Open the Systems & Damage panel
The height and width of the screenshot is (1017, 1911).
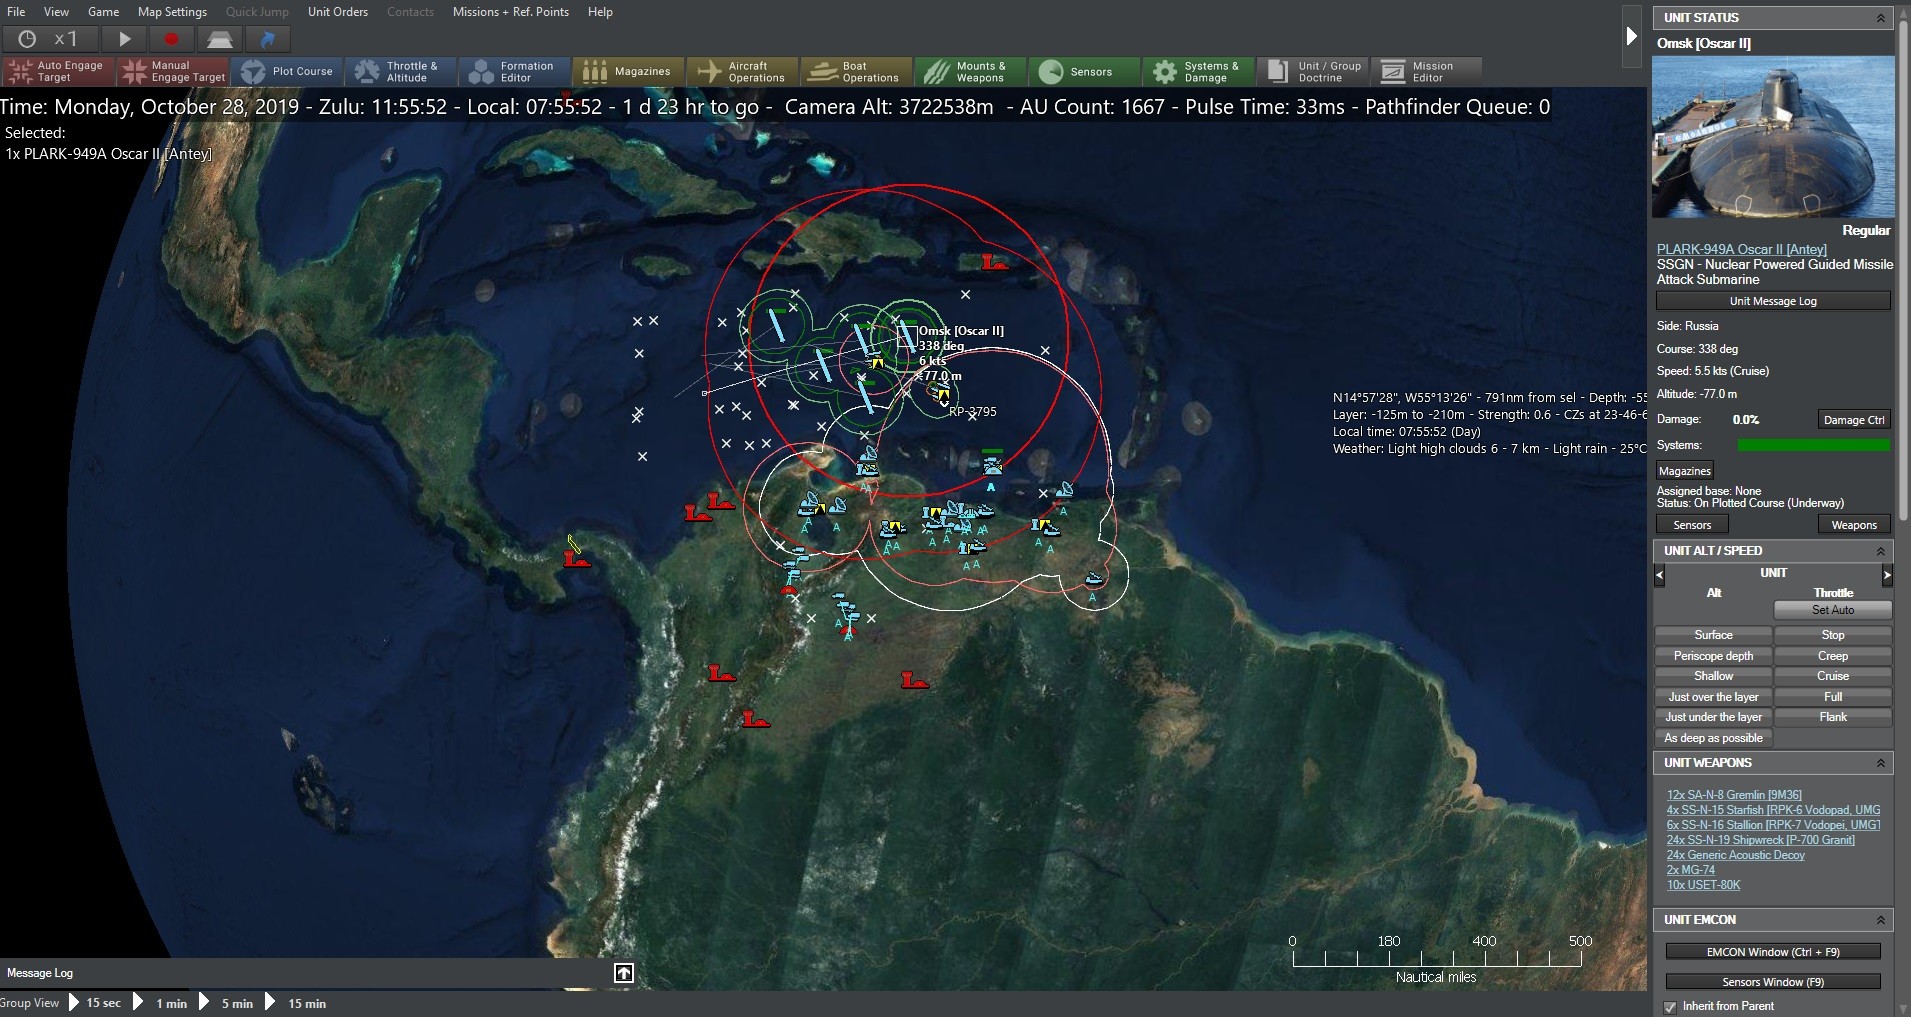(x=1198, y=71)
